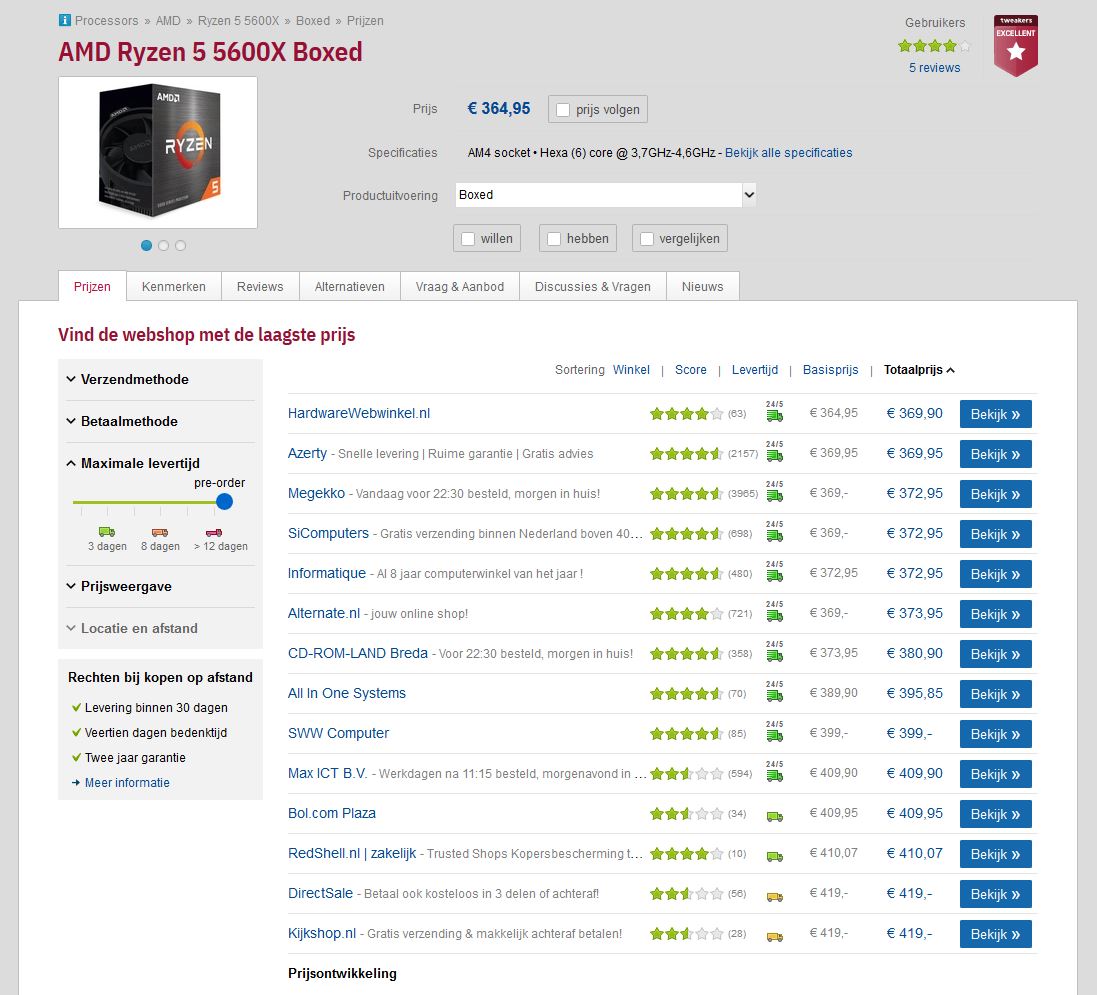Sort listings by Score
This screenshot has width=1097, height=995.
(x=691, y=369)
